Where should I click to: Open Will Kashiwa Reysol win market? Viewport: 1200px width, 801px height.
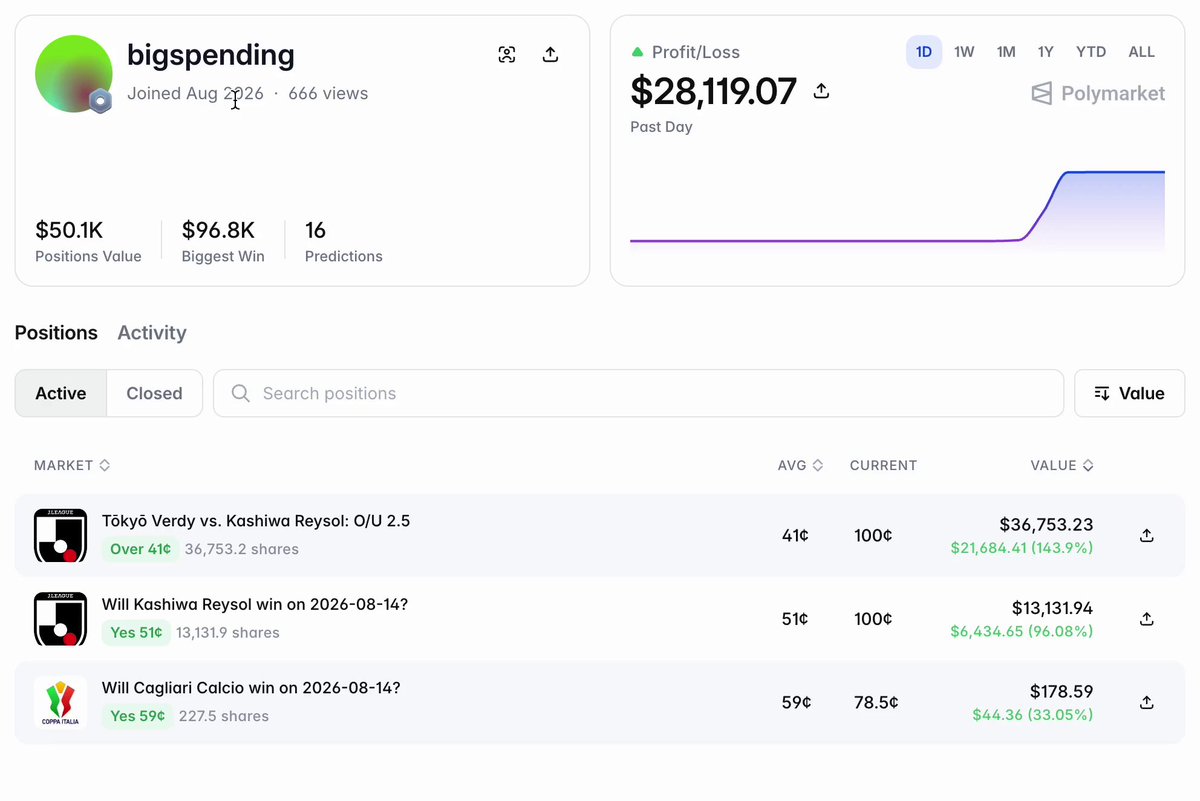[x=255, y=604]
